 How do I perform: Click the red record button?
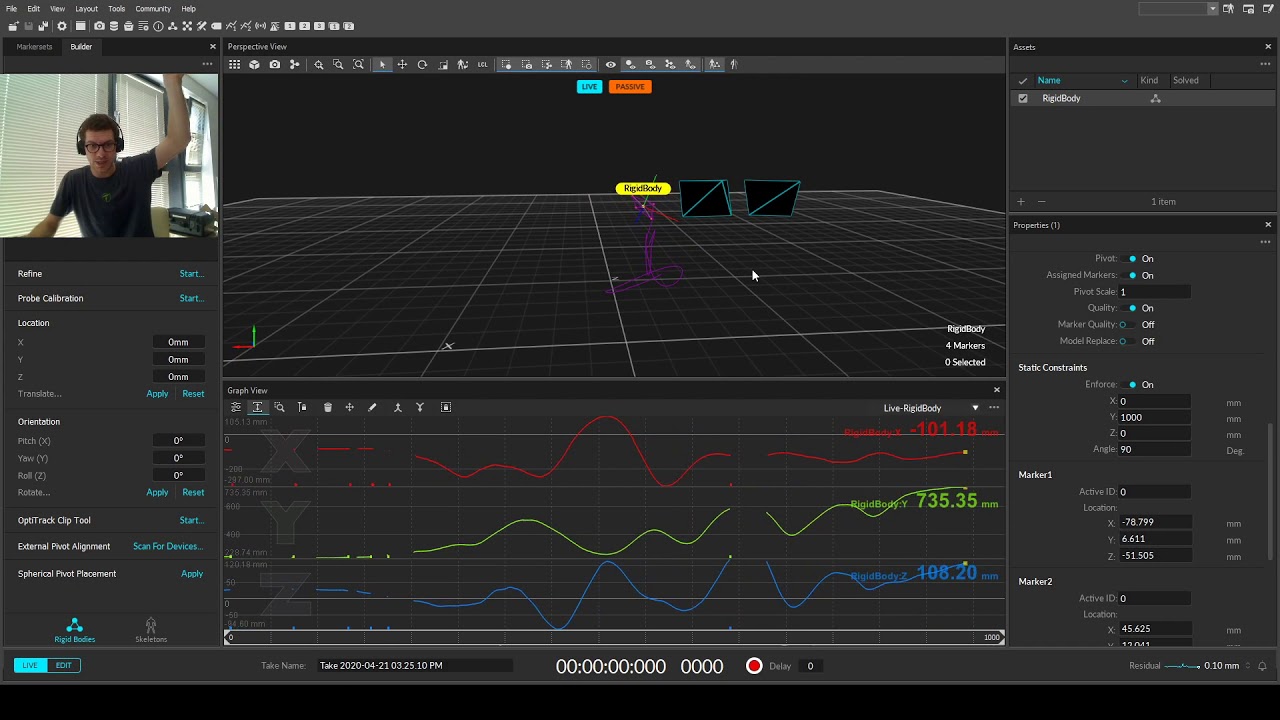click(x=754, y=666)
